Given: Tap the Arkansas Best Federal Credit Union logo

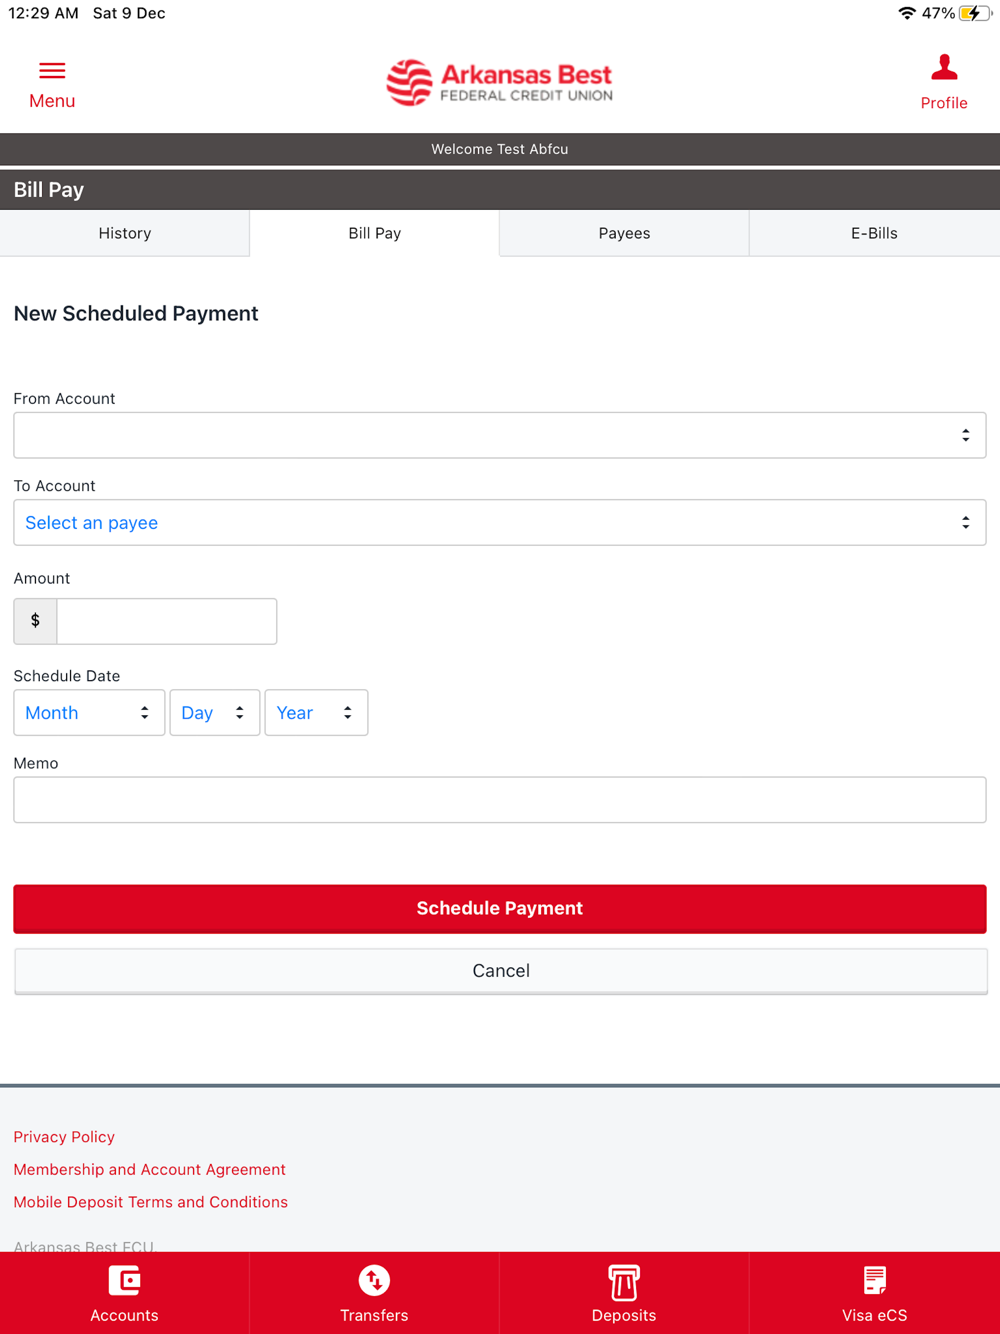Looking at the screenshot, I should 499,83.
